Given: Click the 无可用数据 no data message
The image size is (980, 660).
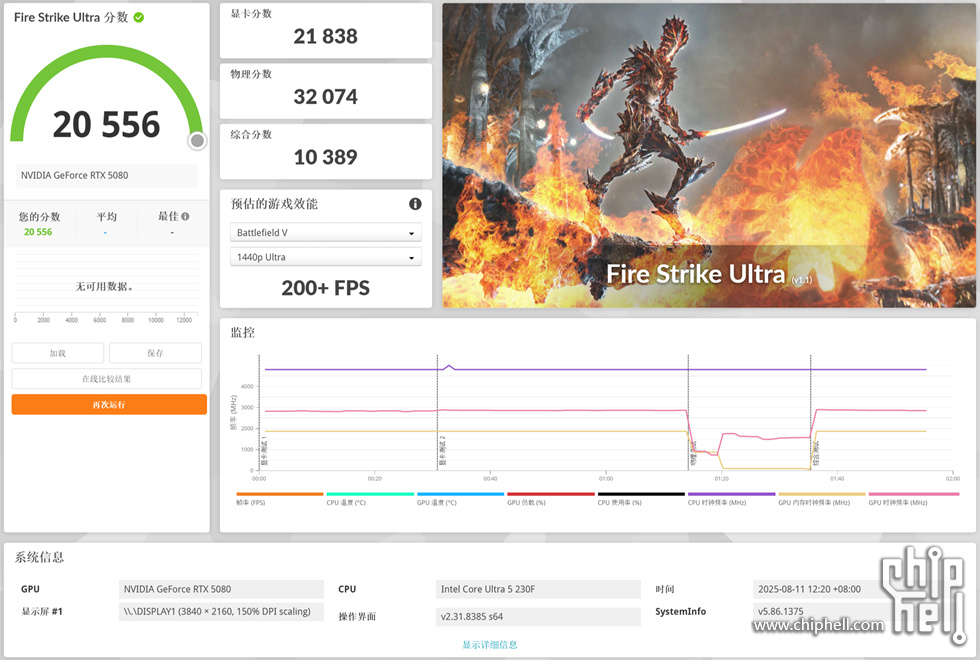Looking at the screenshot, I should pos(104,286).
